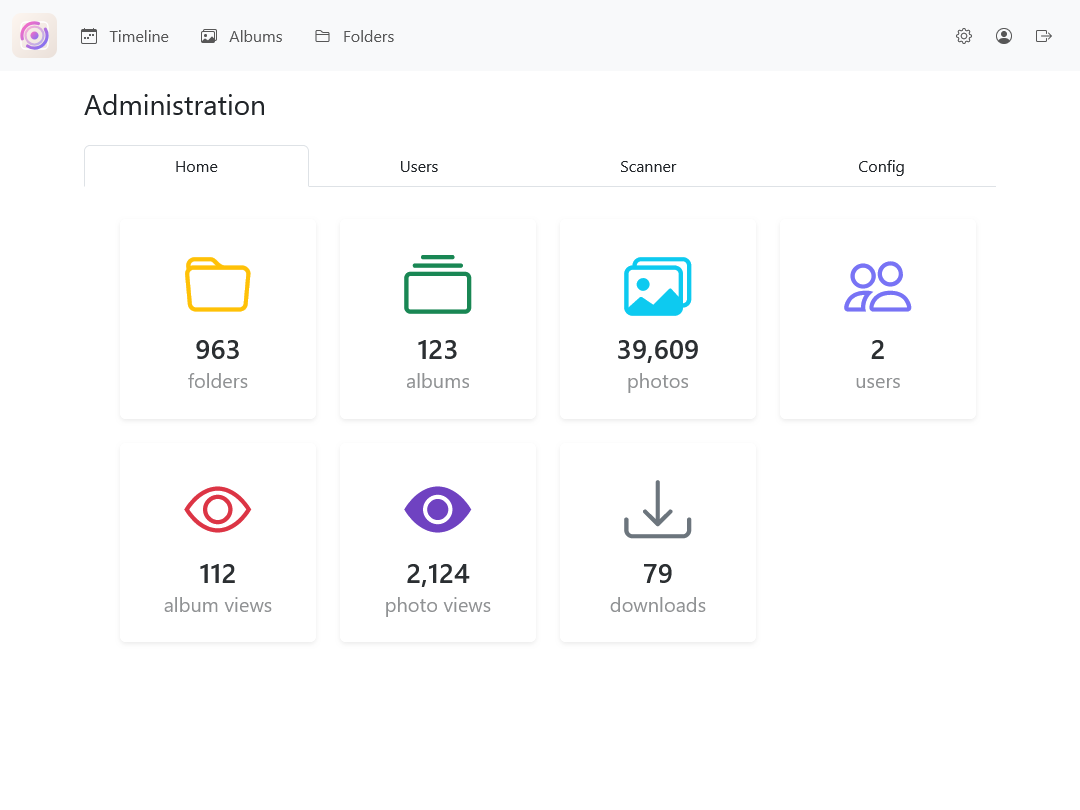
Task: Open the Albums view
Action: point(242,37)
